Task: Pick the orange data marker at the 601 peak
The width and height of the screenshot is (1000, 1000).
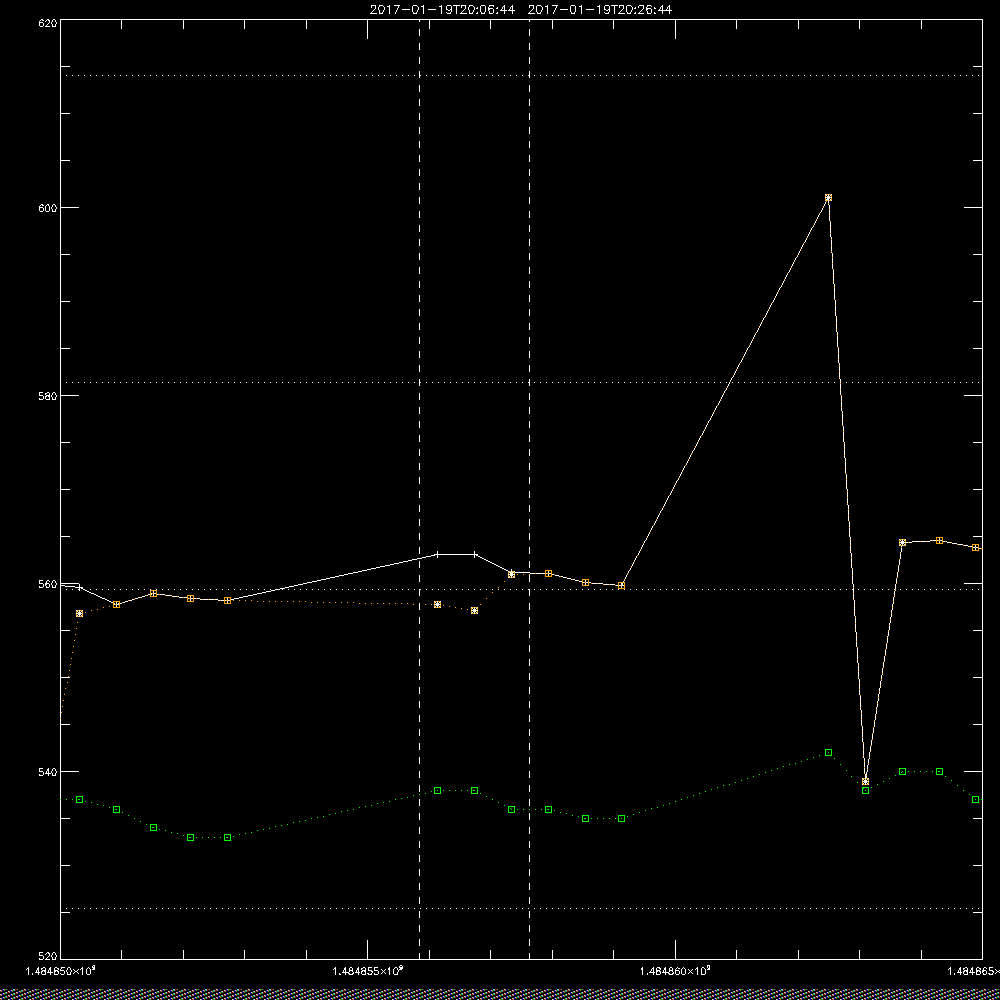Action: point(828,198)
